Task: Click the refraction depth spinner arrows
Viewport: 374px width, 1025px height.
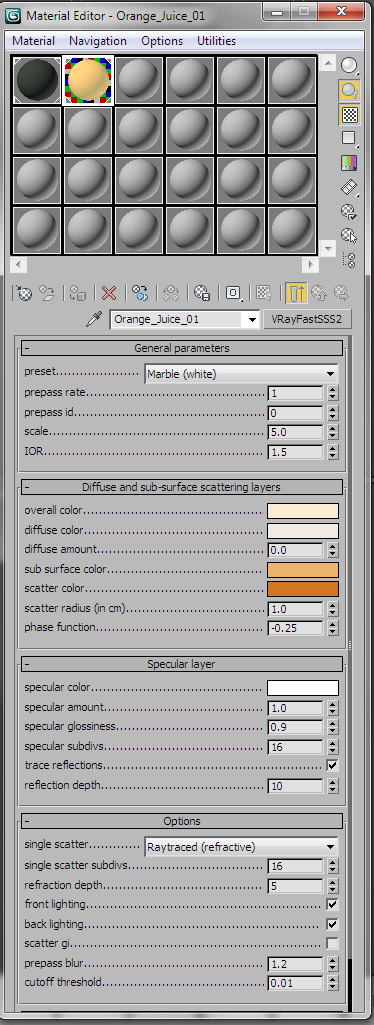Action: [333, 885]
